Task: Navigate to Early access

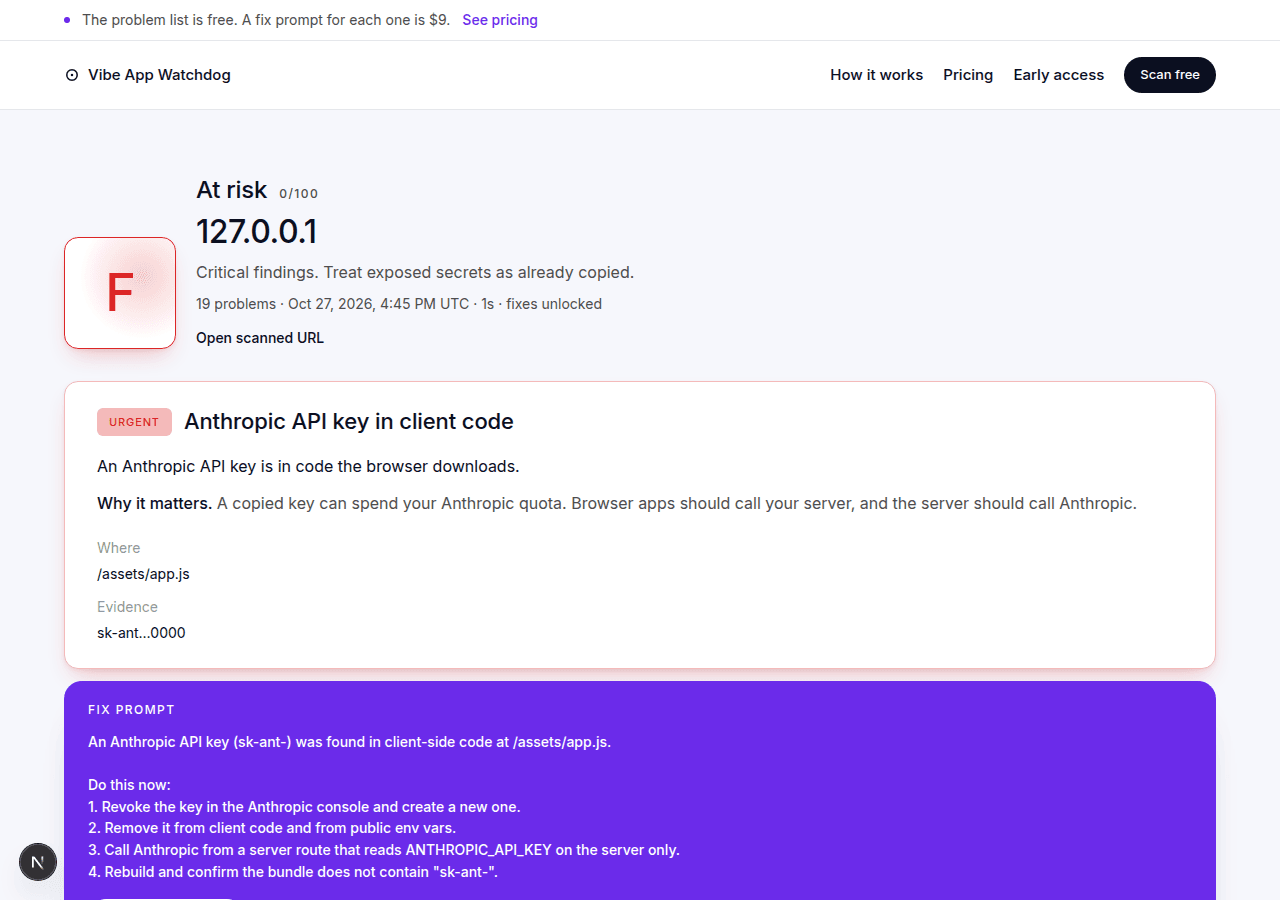Action: (x=1059, y=75)
